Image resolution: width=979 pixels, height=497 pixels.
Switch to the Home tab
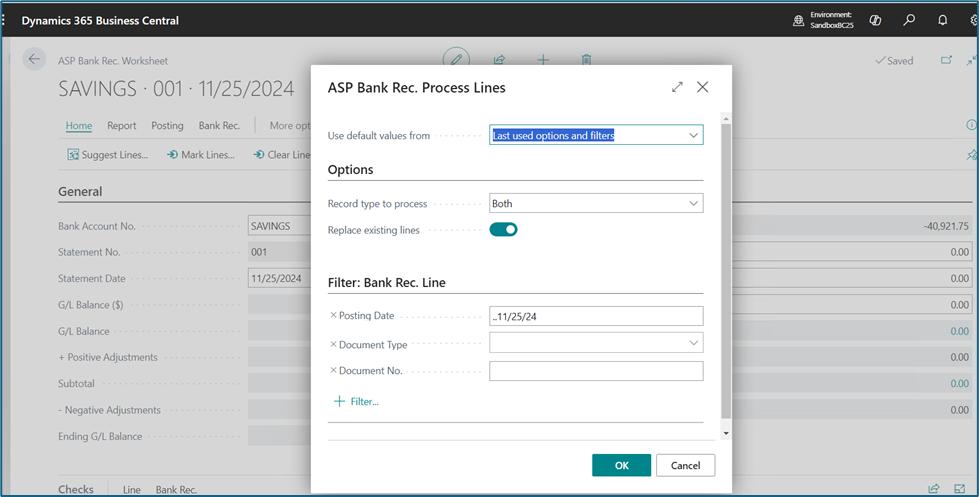click(x=79, y=125)
